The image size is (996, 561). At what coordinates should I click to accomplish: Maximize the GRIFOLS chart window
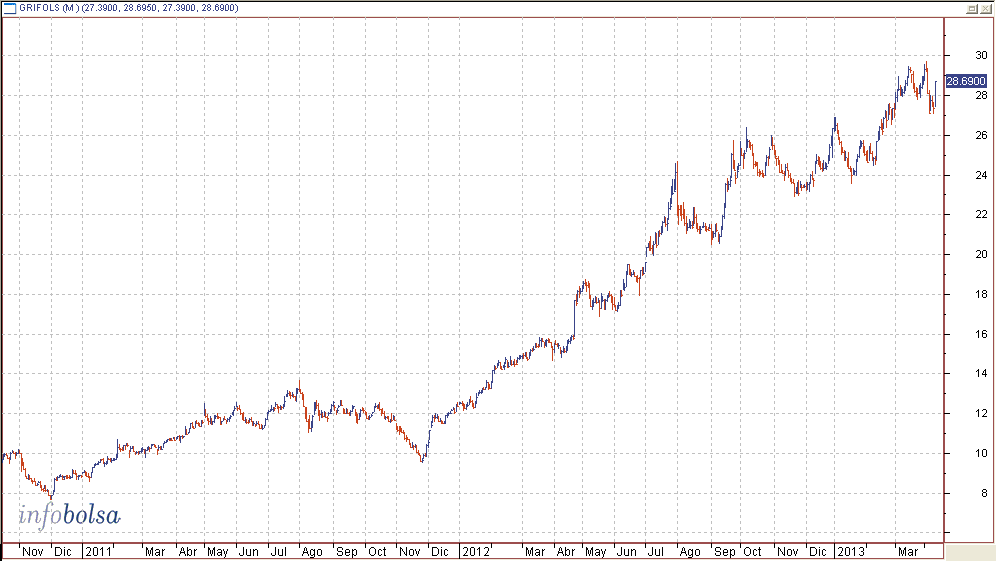click(972, 8)
